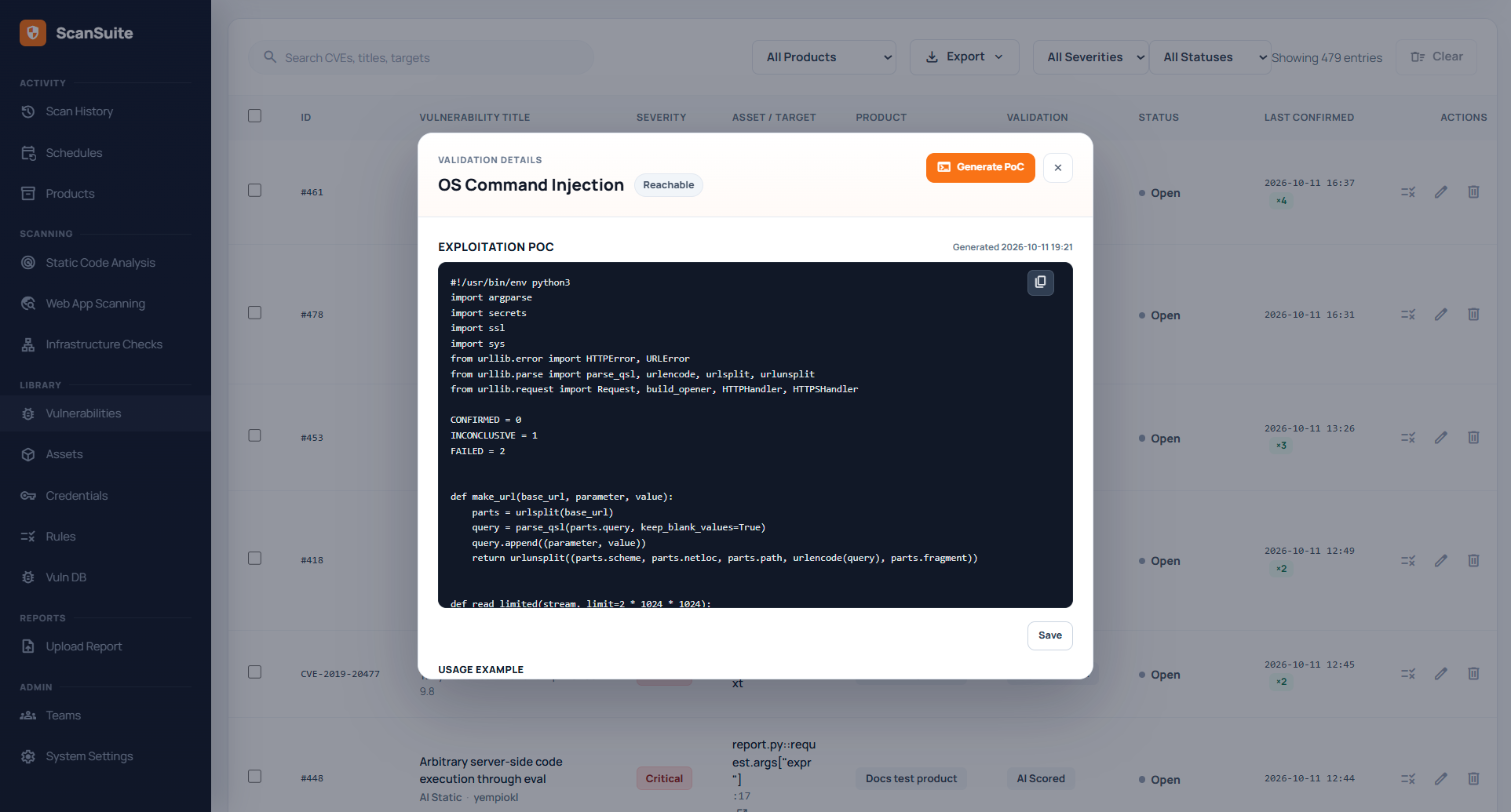
Task: Click the Vulnerabilities bug icon
Action: [28, 414]
